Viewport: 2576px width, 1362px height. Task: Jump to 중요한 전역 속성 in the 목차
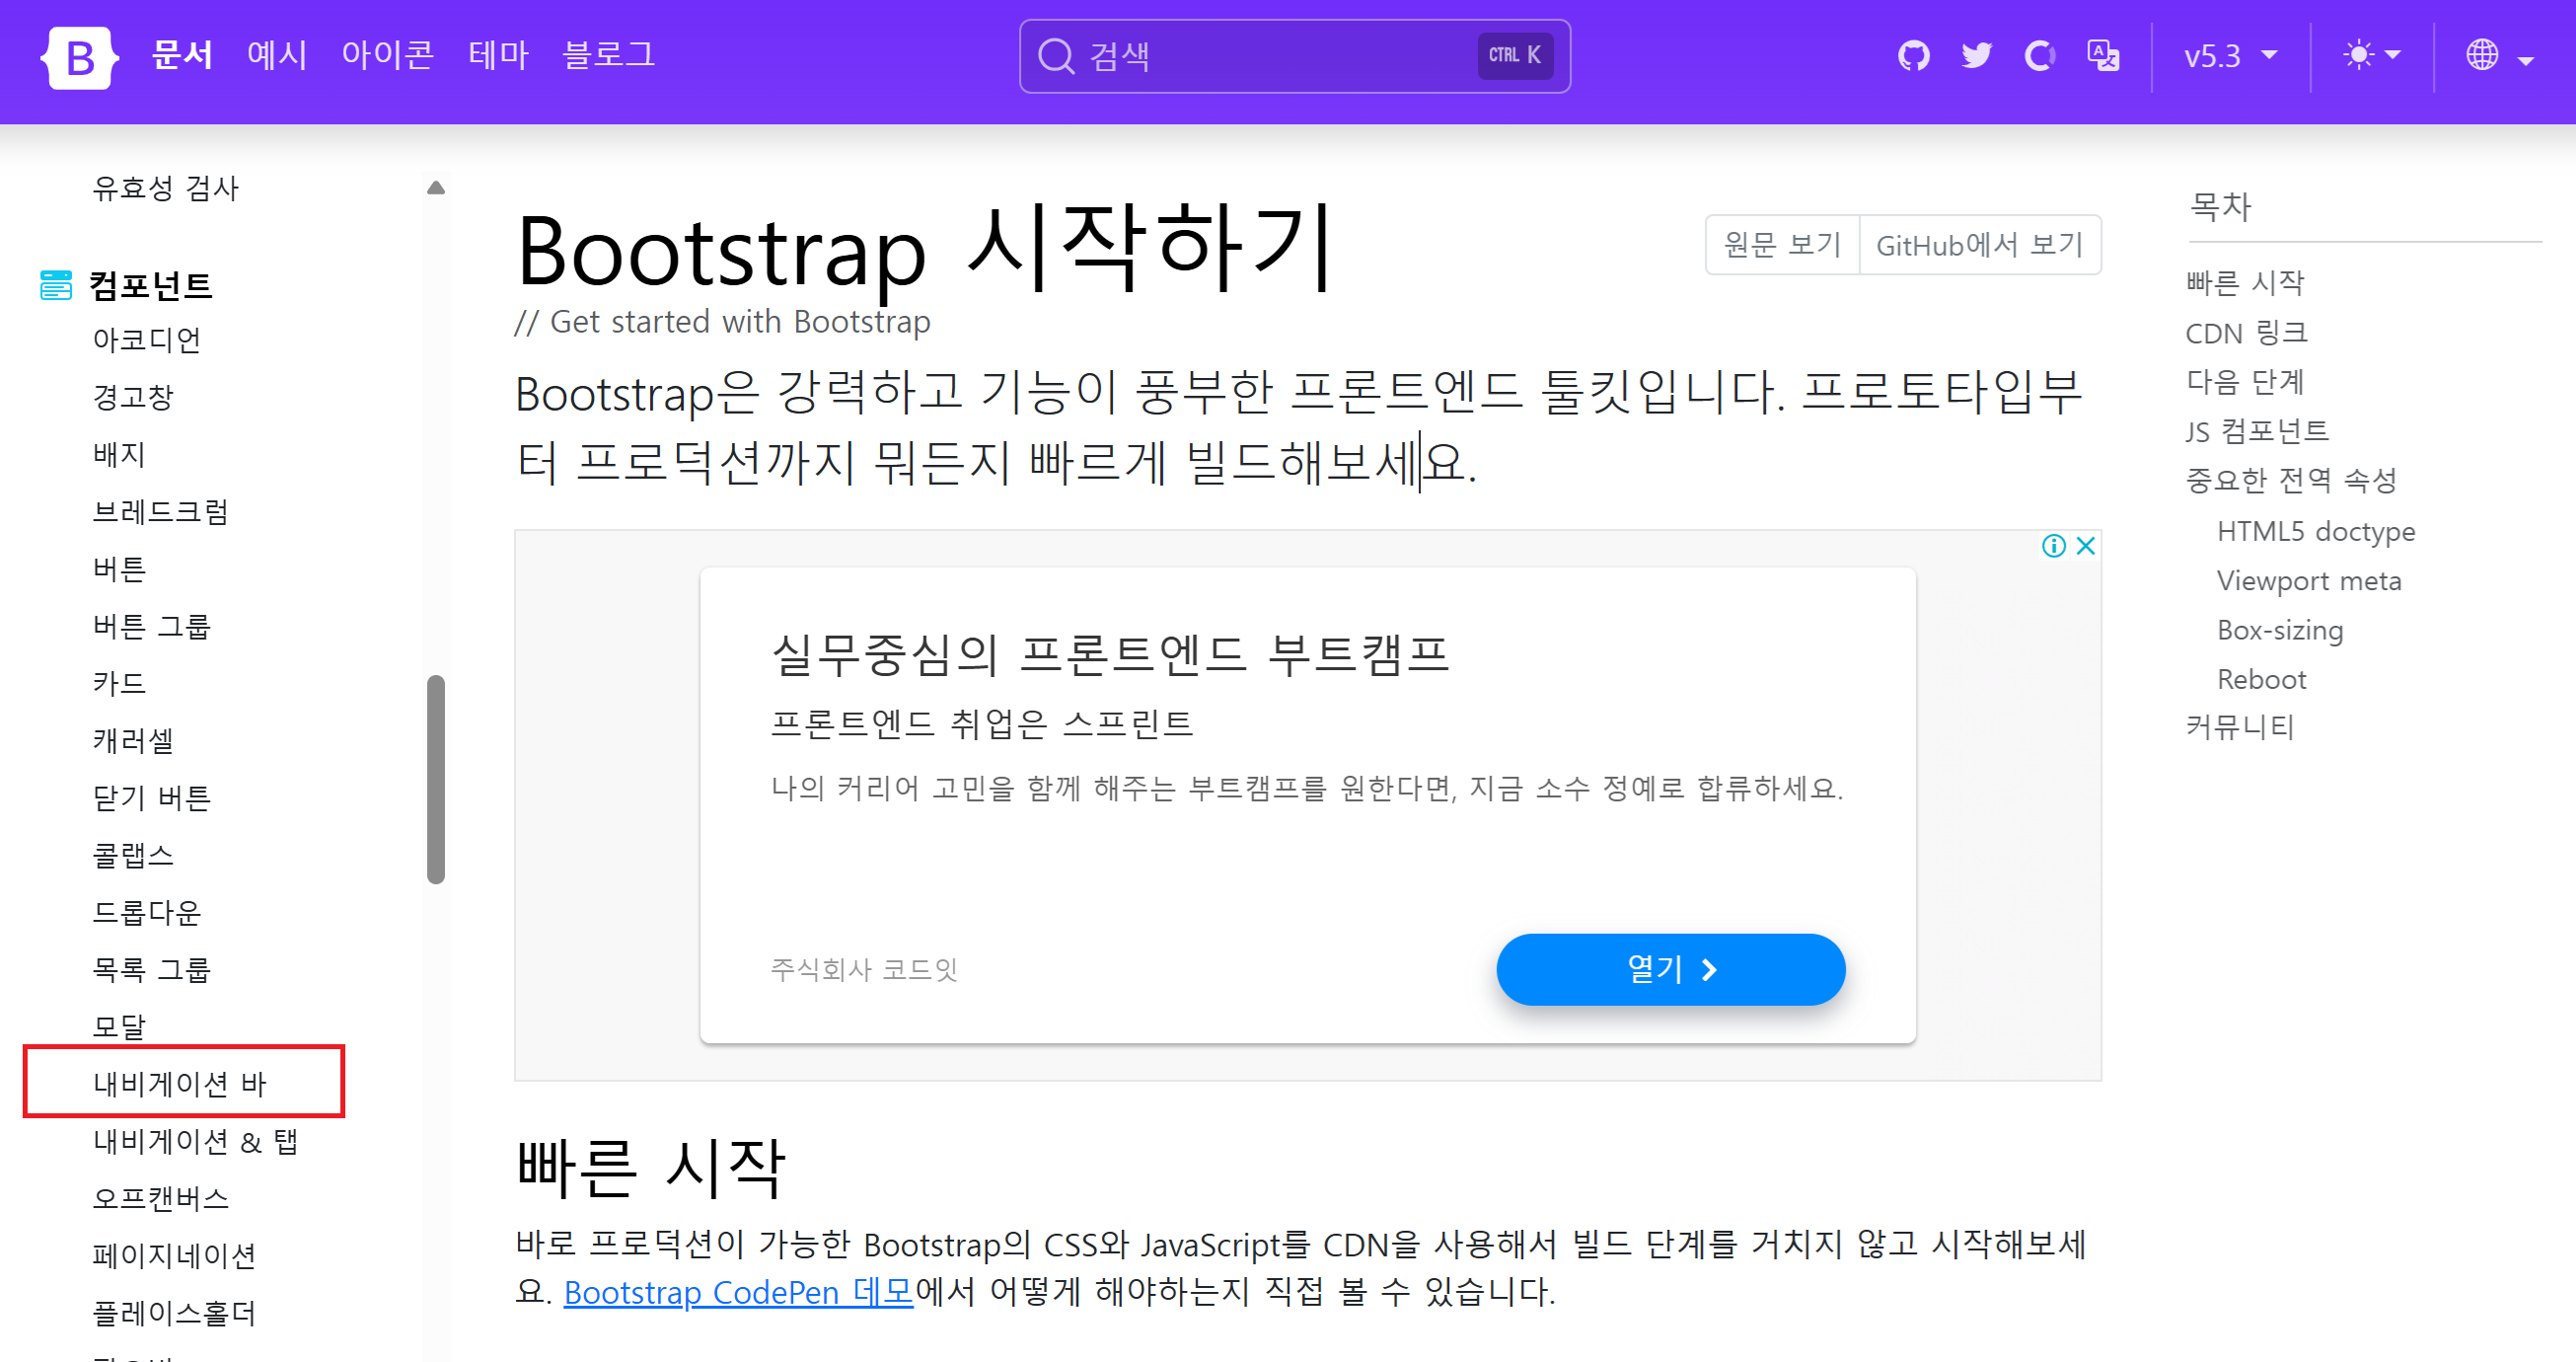2291,480
